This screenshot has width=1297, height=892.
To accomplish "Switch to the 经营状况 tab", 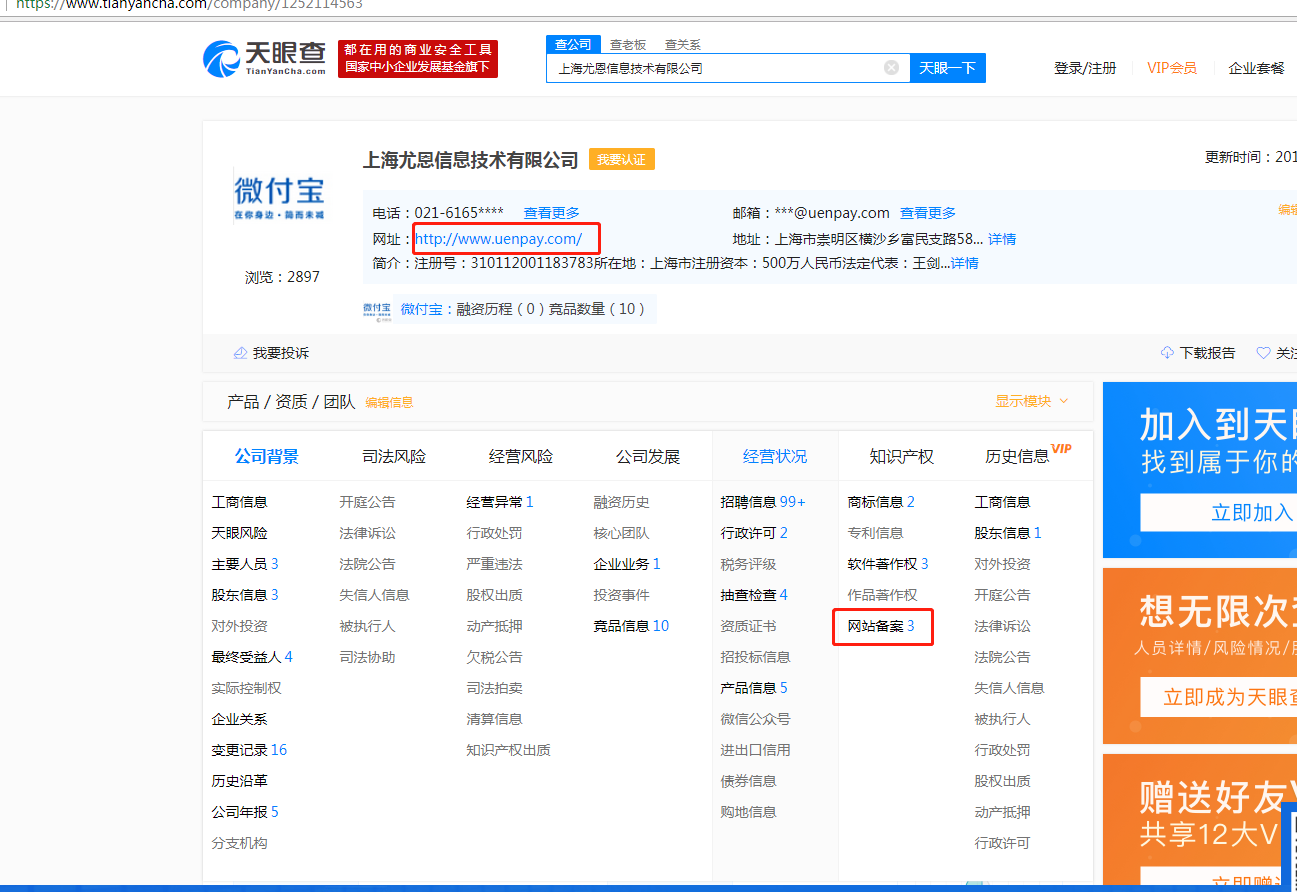I will pos(775,457).
